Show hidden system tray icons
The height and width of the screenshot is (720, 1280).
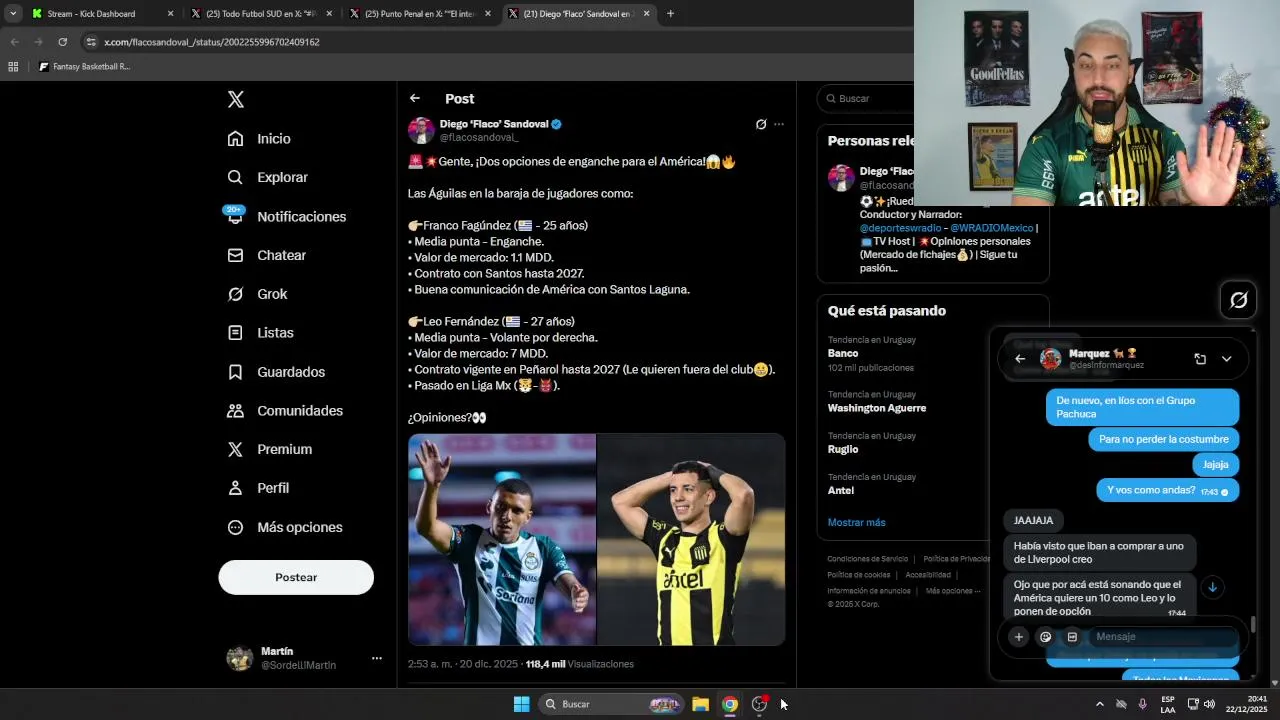(x=1100, y=704)
